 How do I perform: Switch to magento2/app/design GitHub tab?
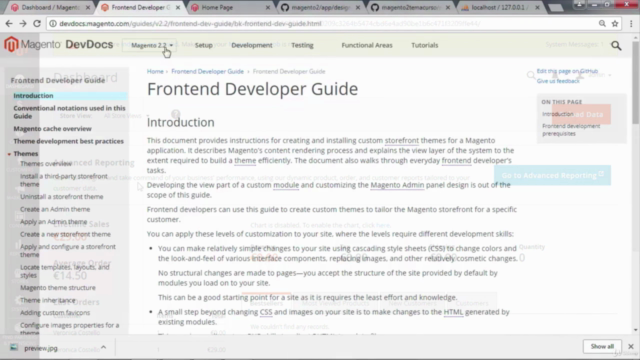point(320,7)
